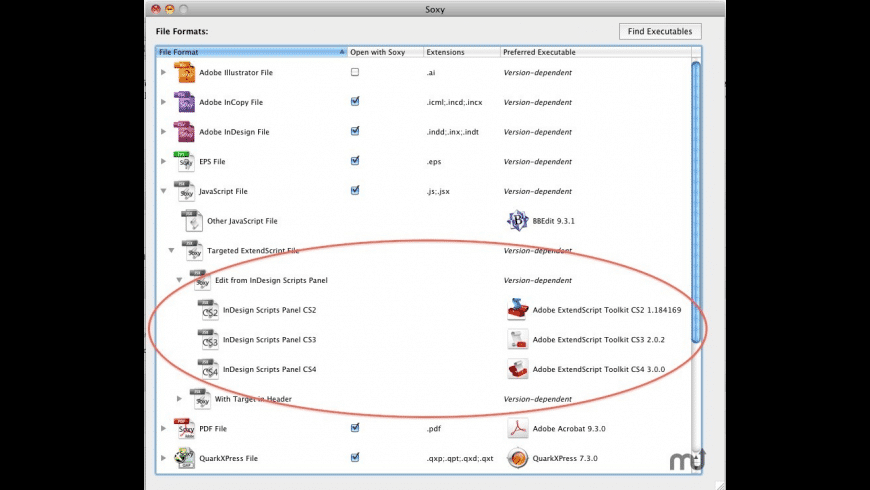
Task: Click the ExtendScript Toolkit CS2 icon
Action: click(x=518, y=310)
